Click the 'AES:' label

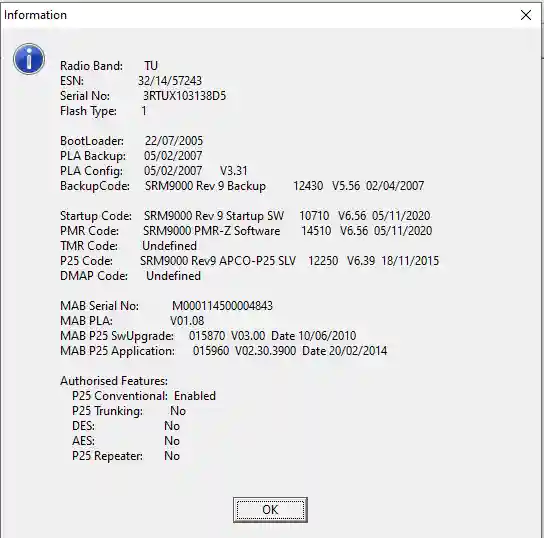(x=83, y=441)
